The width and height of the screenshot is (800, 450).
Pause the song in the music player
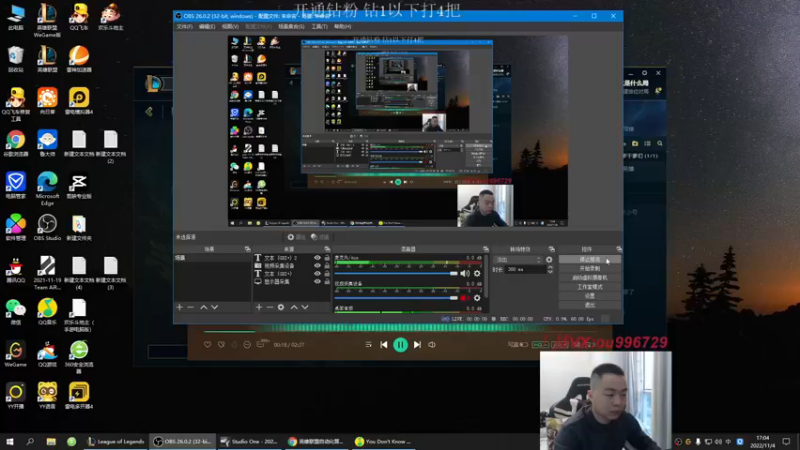tap(401, 345)
